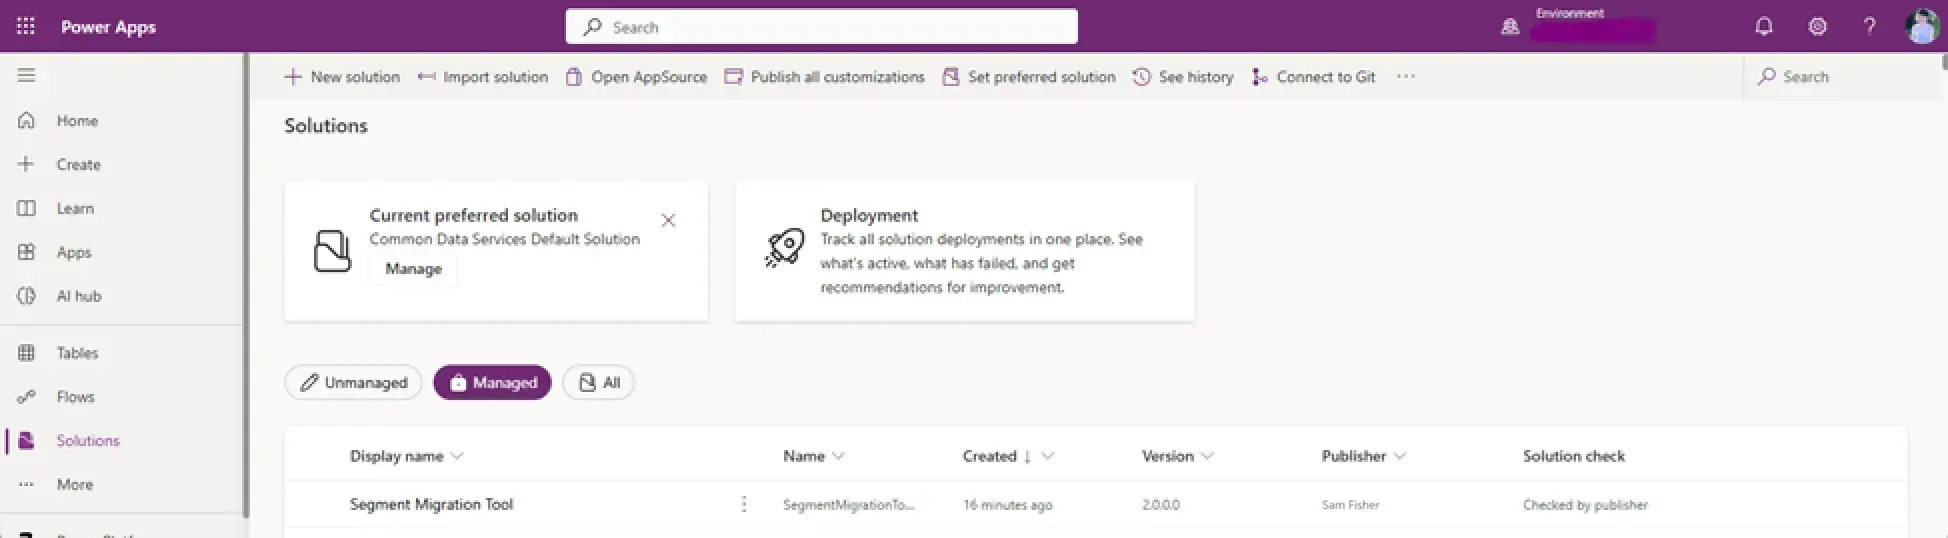Click the Solutions icon in sidebar

point(27,440)
